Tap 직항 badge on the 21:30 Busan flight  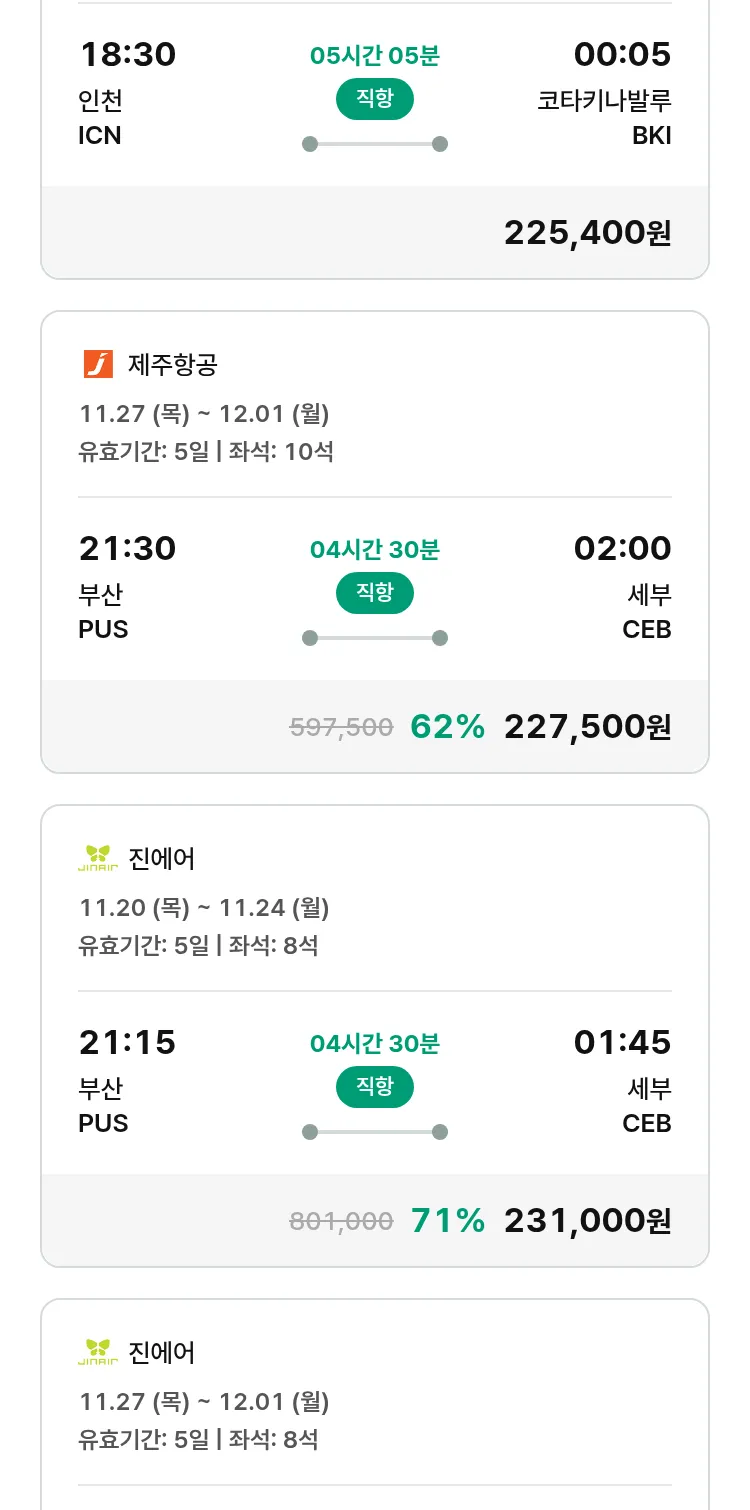click(374, 593)
